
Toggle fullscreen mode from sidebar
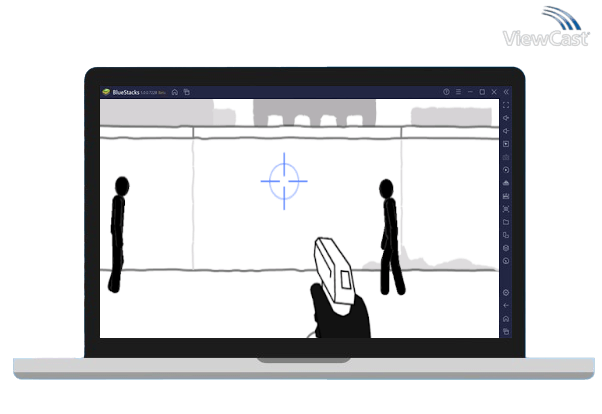click(506, 105)
